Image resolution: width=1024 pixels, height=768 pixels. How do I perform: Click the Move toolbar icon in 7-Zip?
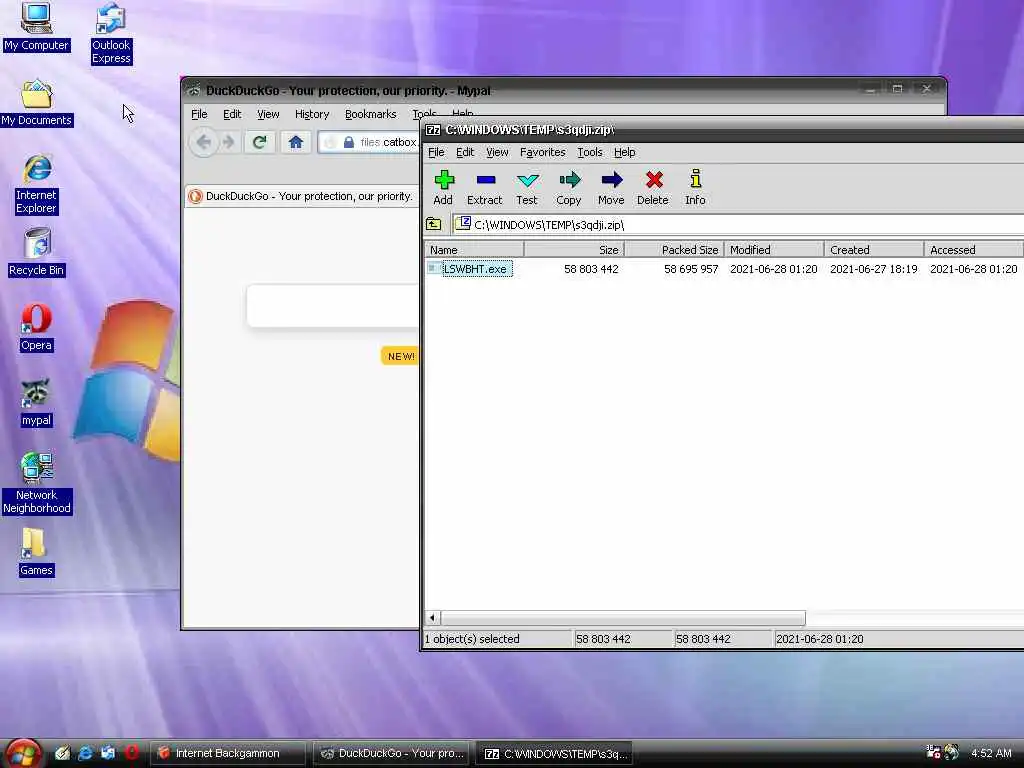point(611,187)
